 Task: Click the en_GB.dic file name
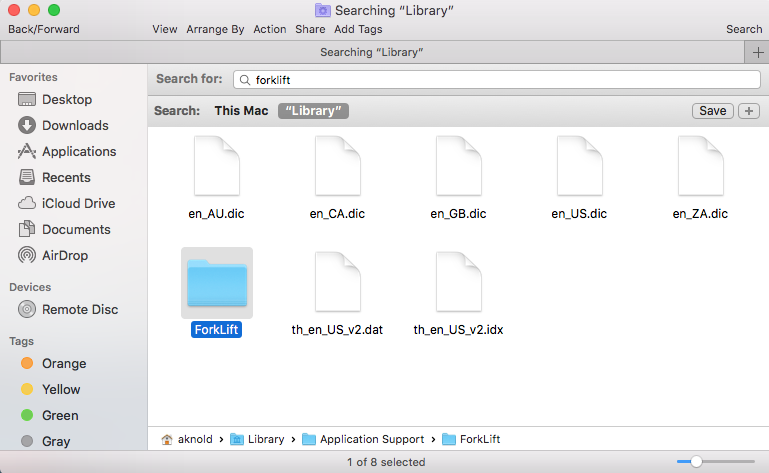point(459,214)
